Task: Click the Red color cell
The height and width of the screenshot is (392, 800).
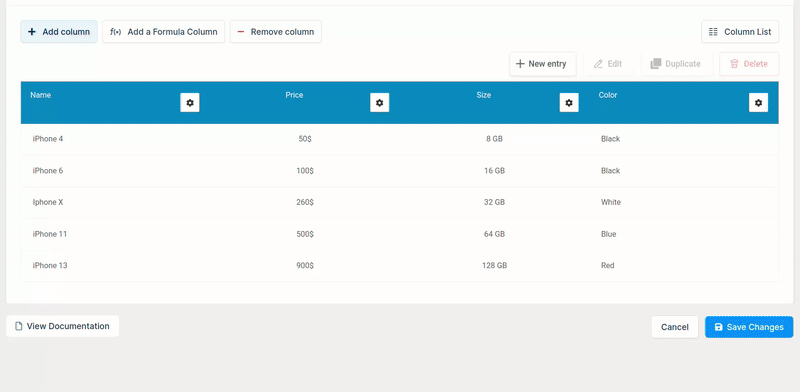Action: pos(608,265)
